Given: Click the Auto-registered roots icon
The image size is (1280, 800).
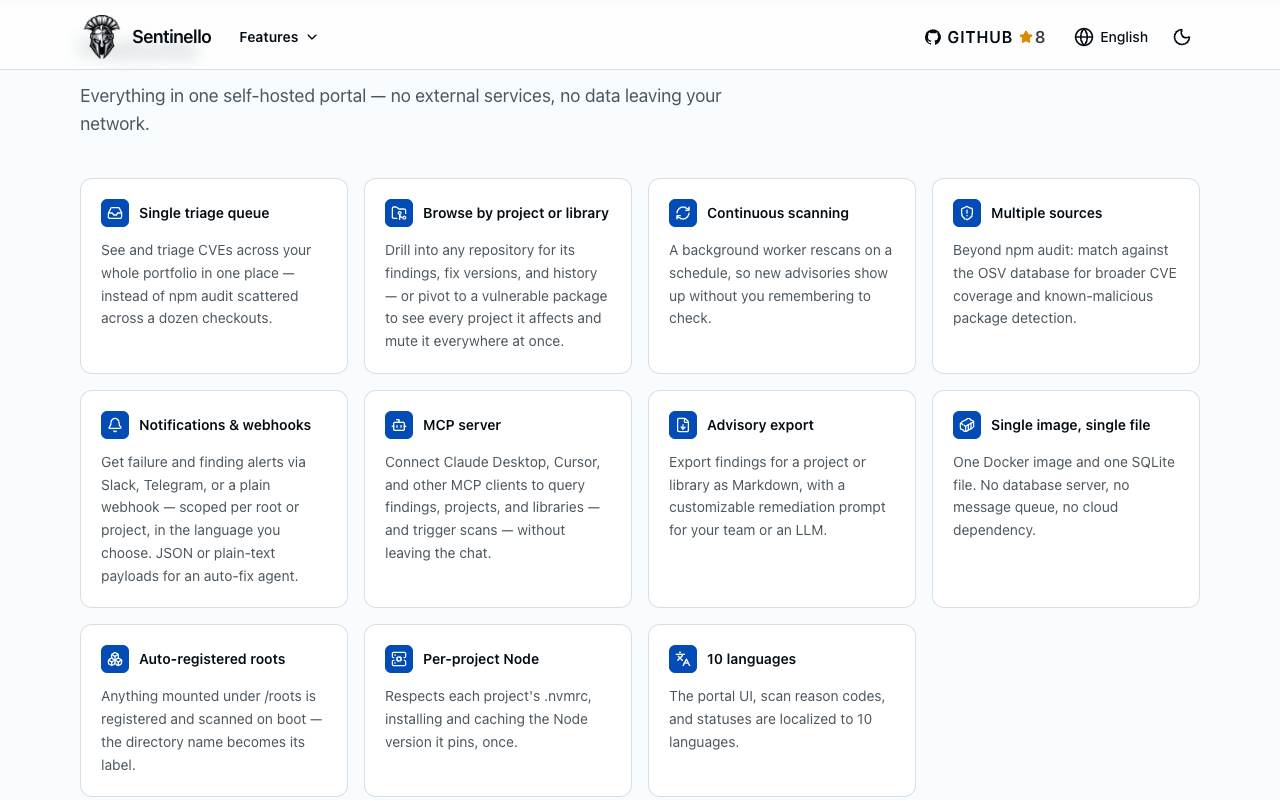Looking at the screenshot, I should [x=115, y=659].
